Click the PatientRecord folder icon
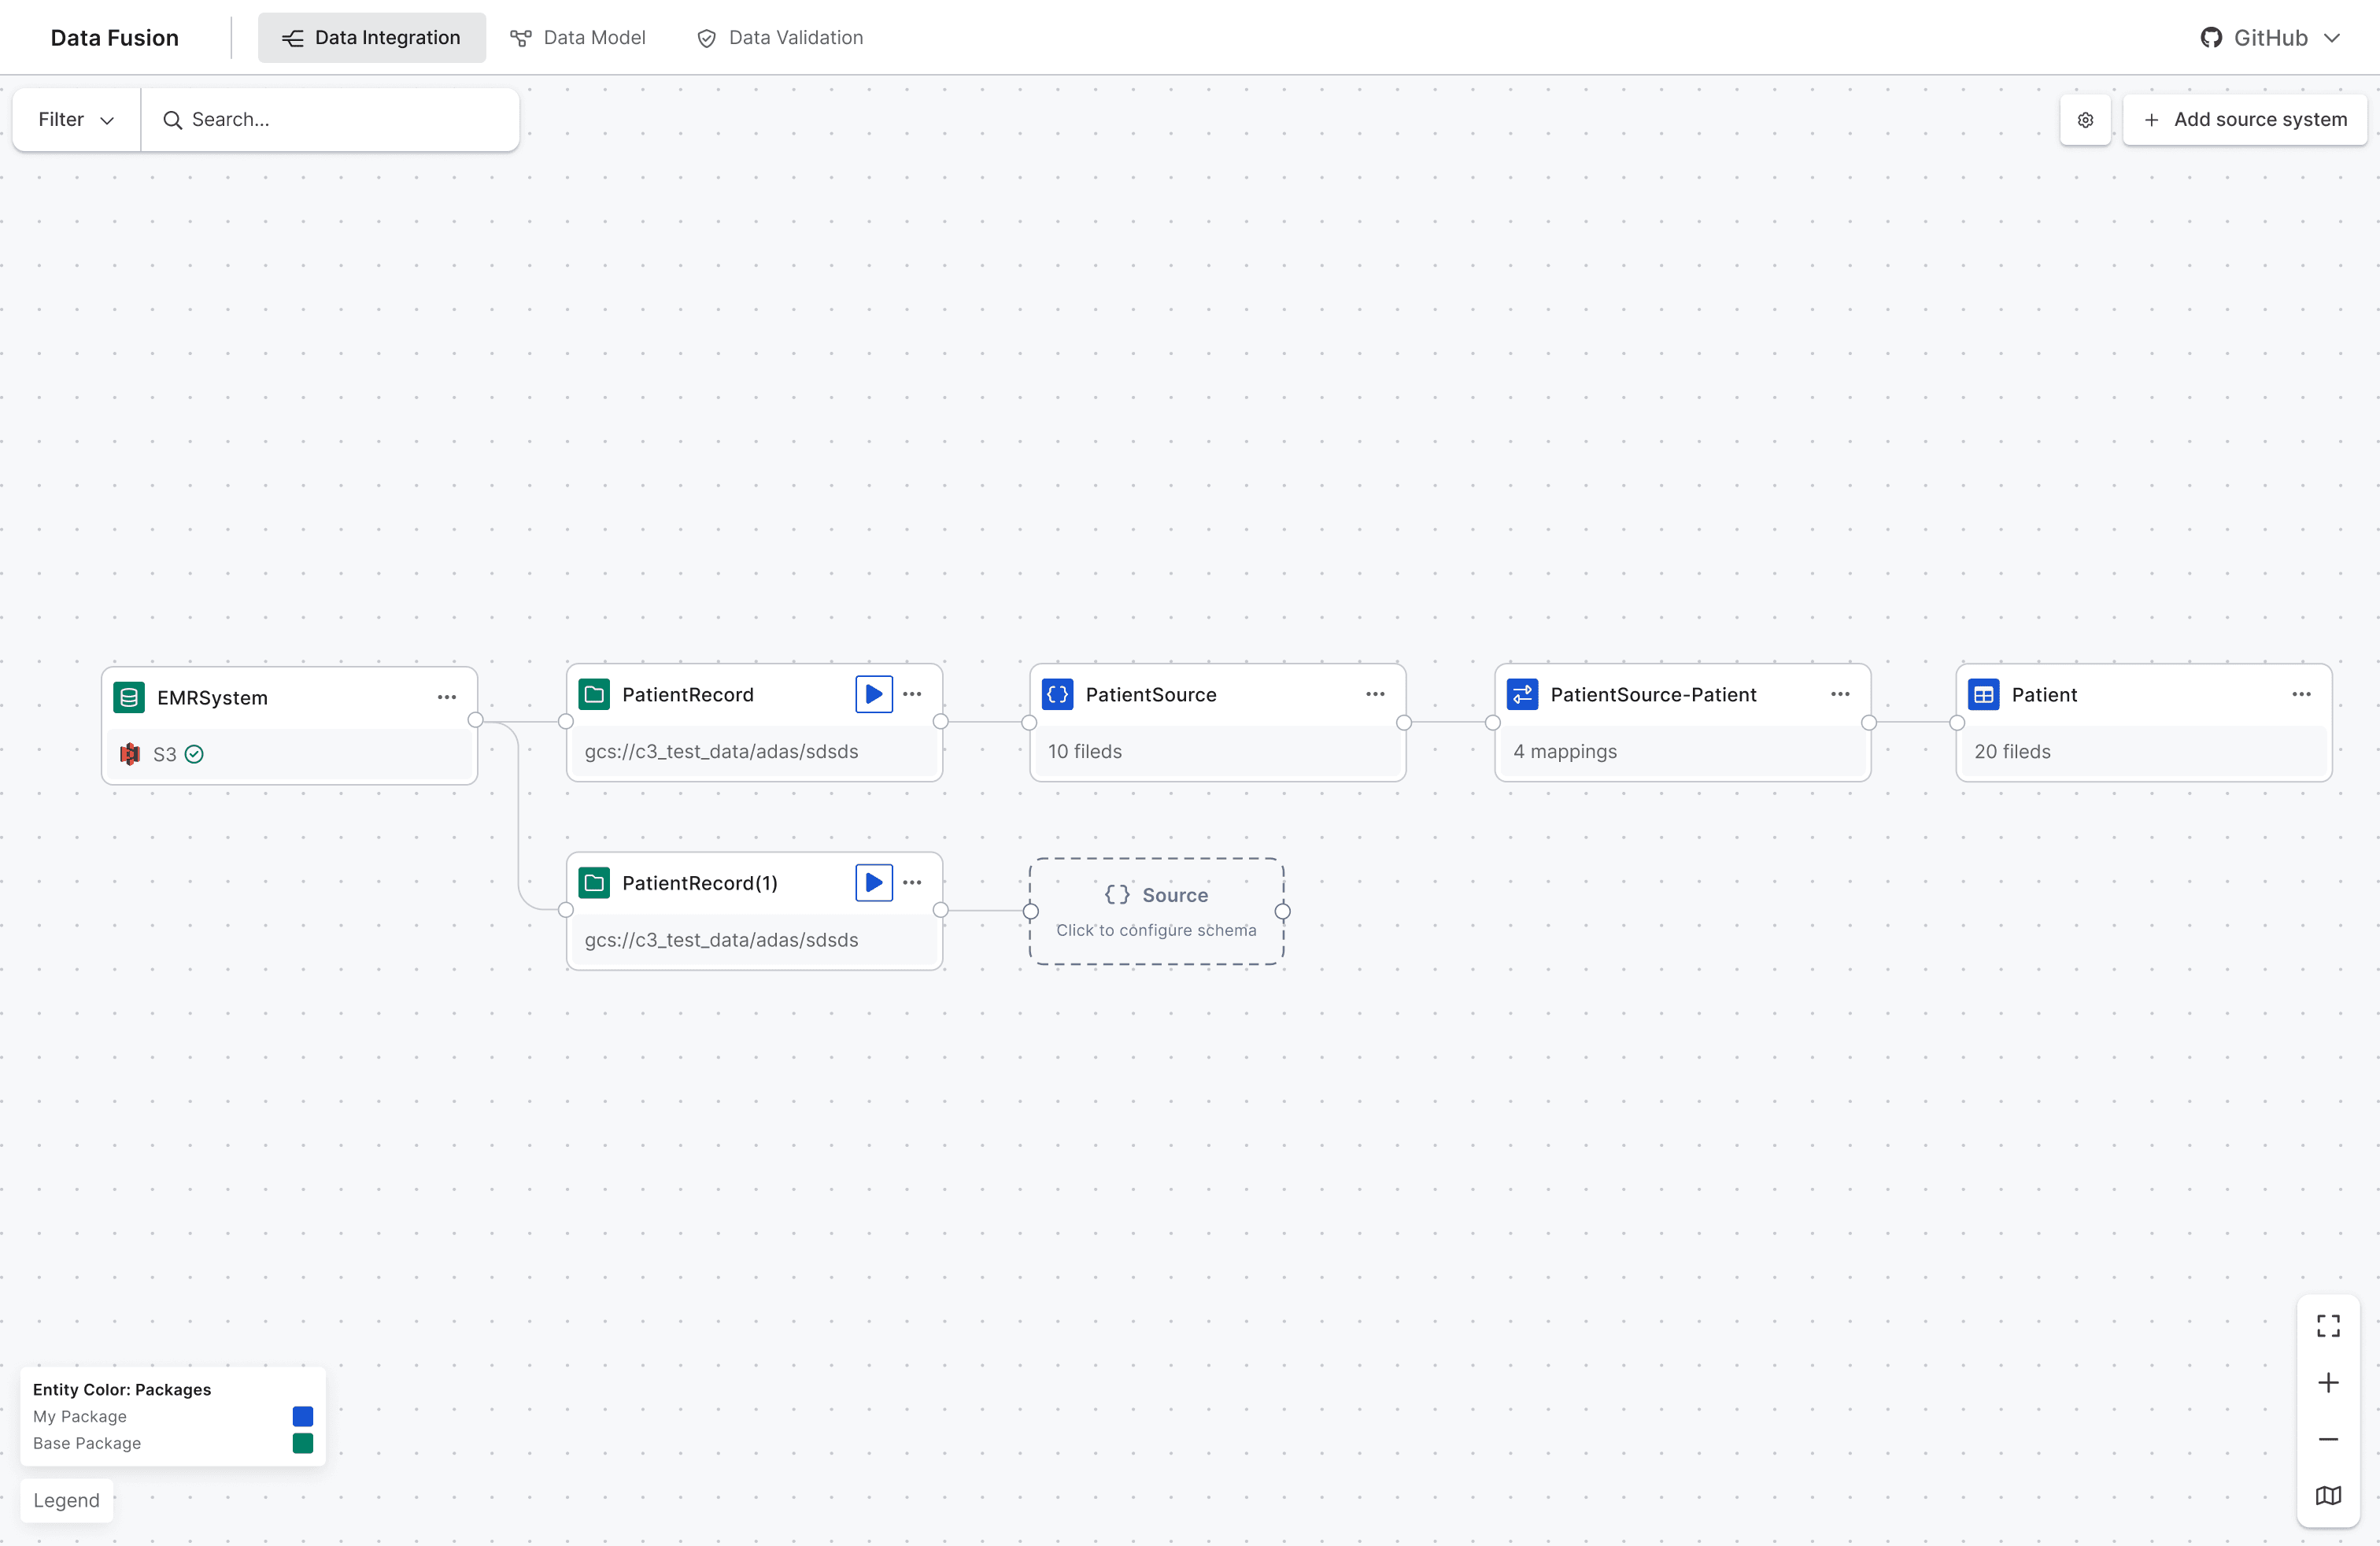This screenshot has width=2380, height=1546. point(594,694)
